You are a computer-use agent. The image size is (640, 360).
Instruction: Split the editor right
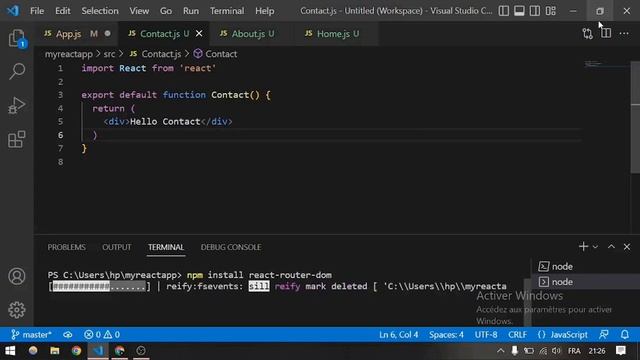click(606, 33)
